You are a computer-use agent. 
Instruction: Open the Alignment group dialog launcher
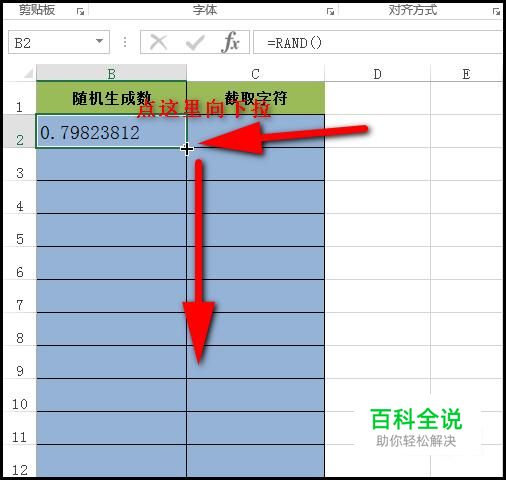click(496, 12)
